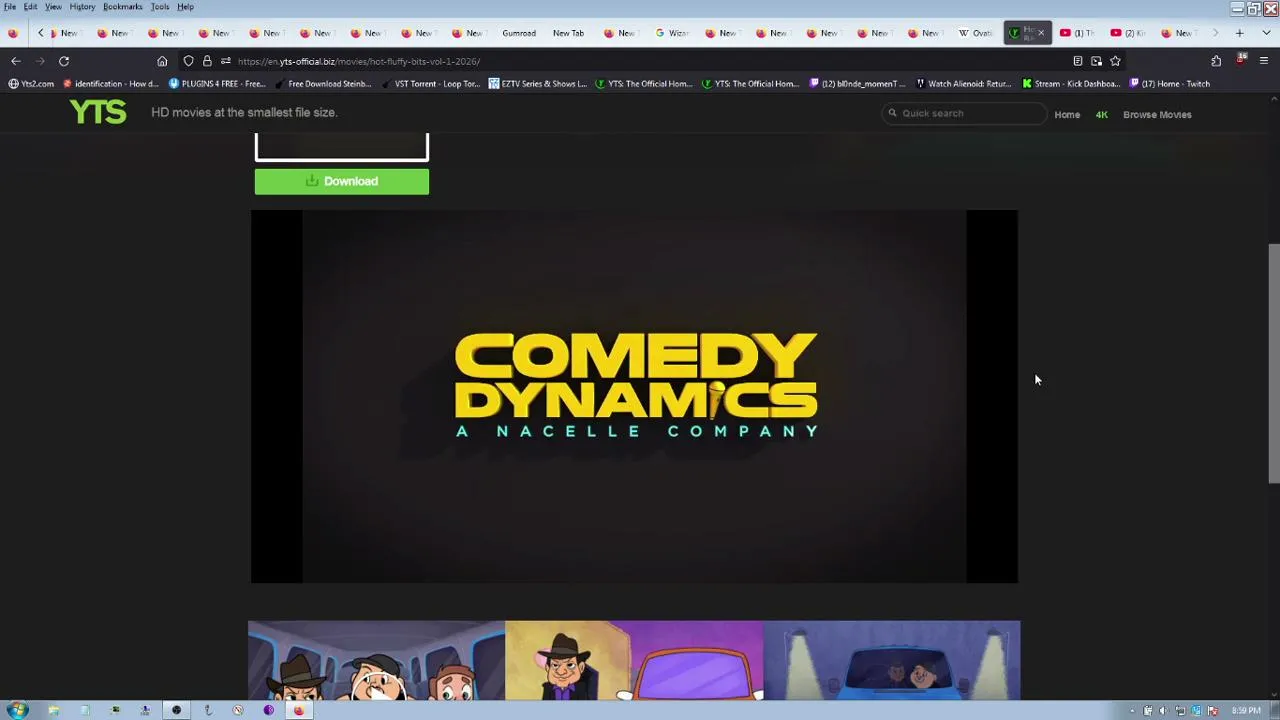
Task: Open the History menu
Action: coord(82,7)
